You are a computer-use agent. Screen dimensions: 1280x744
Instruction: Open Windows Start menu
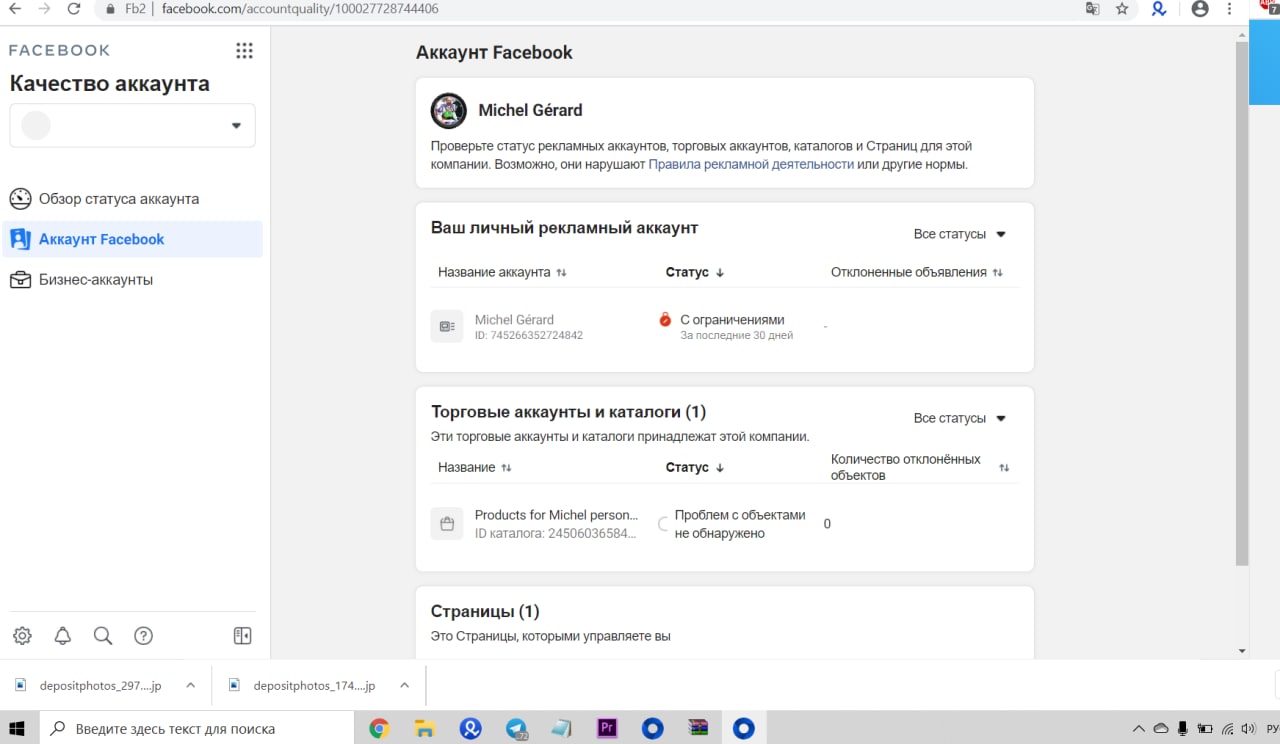19,728
